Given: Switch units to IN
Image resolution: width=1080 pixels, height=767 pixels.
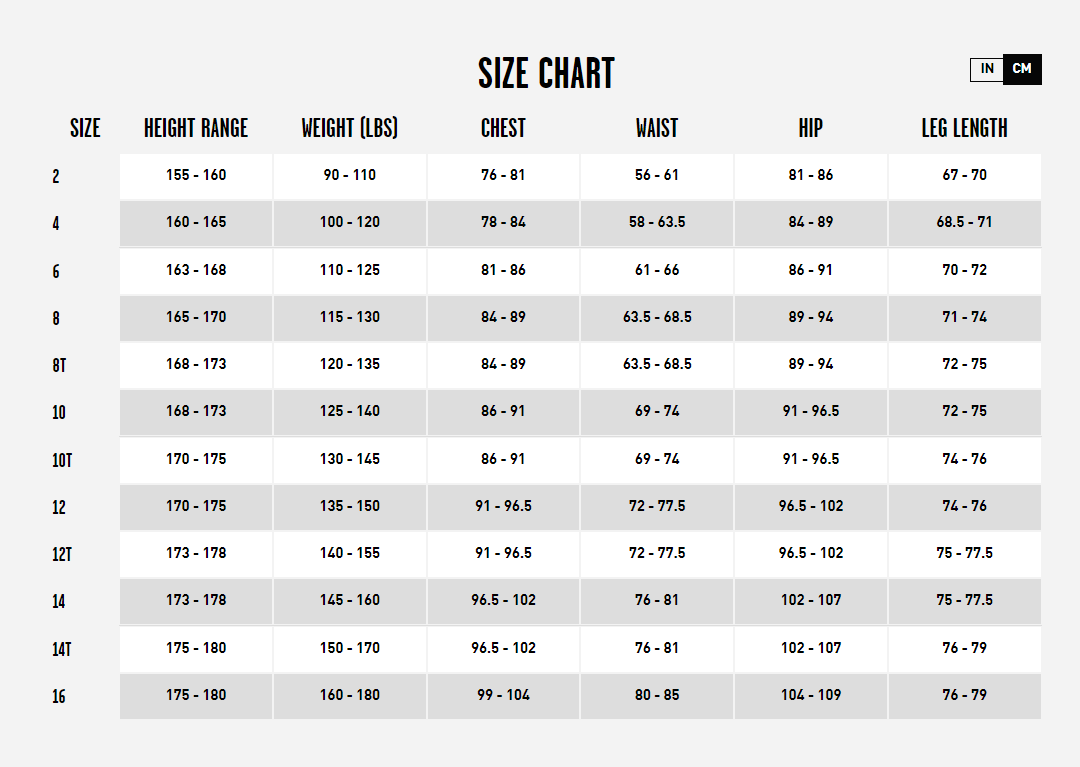Looking at the screenshot, I should pyautogui.click(x=986, y=69).
